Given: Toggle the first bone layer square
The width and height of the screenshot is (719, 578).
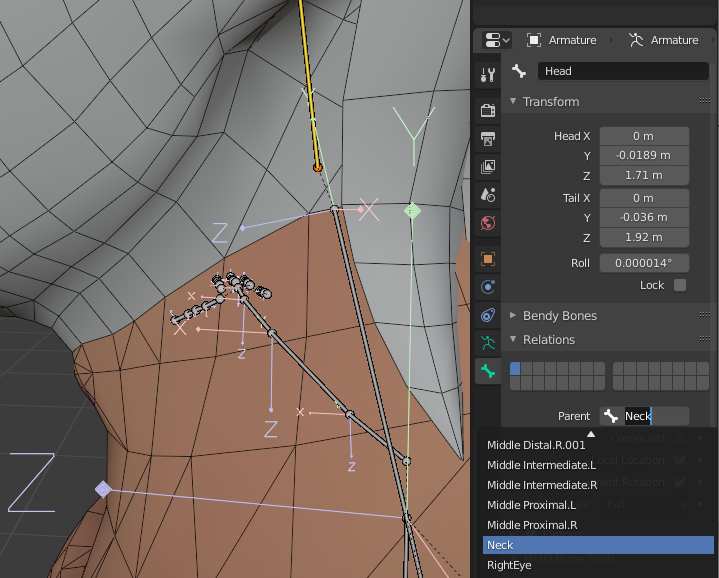Looking at the screenshot, I should [x=515, y=369].
